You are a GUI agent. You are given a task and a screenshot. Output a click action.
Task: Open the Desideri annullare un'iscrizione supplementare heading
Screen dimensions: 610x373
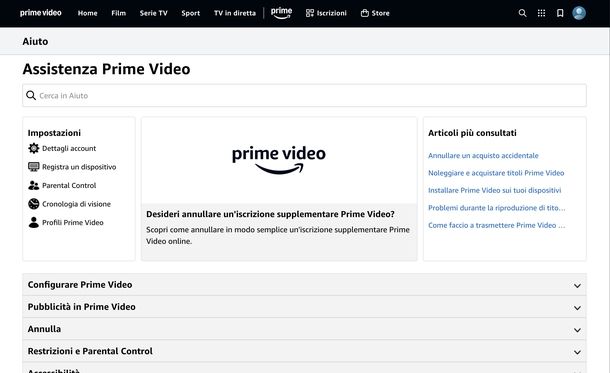(270, 214)
